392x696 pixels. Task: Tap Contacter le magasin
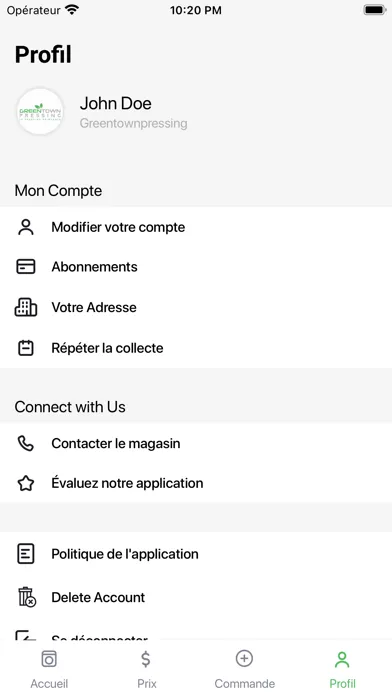click(196, 443)
